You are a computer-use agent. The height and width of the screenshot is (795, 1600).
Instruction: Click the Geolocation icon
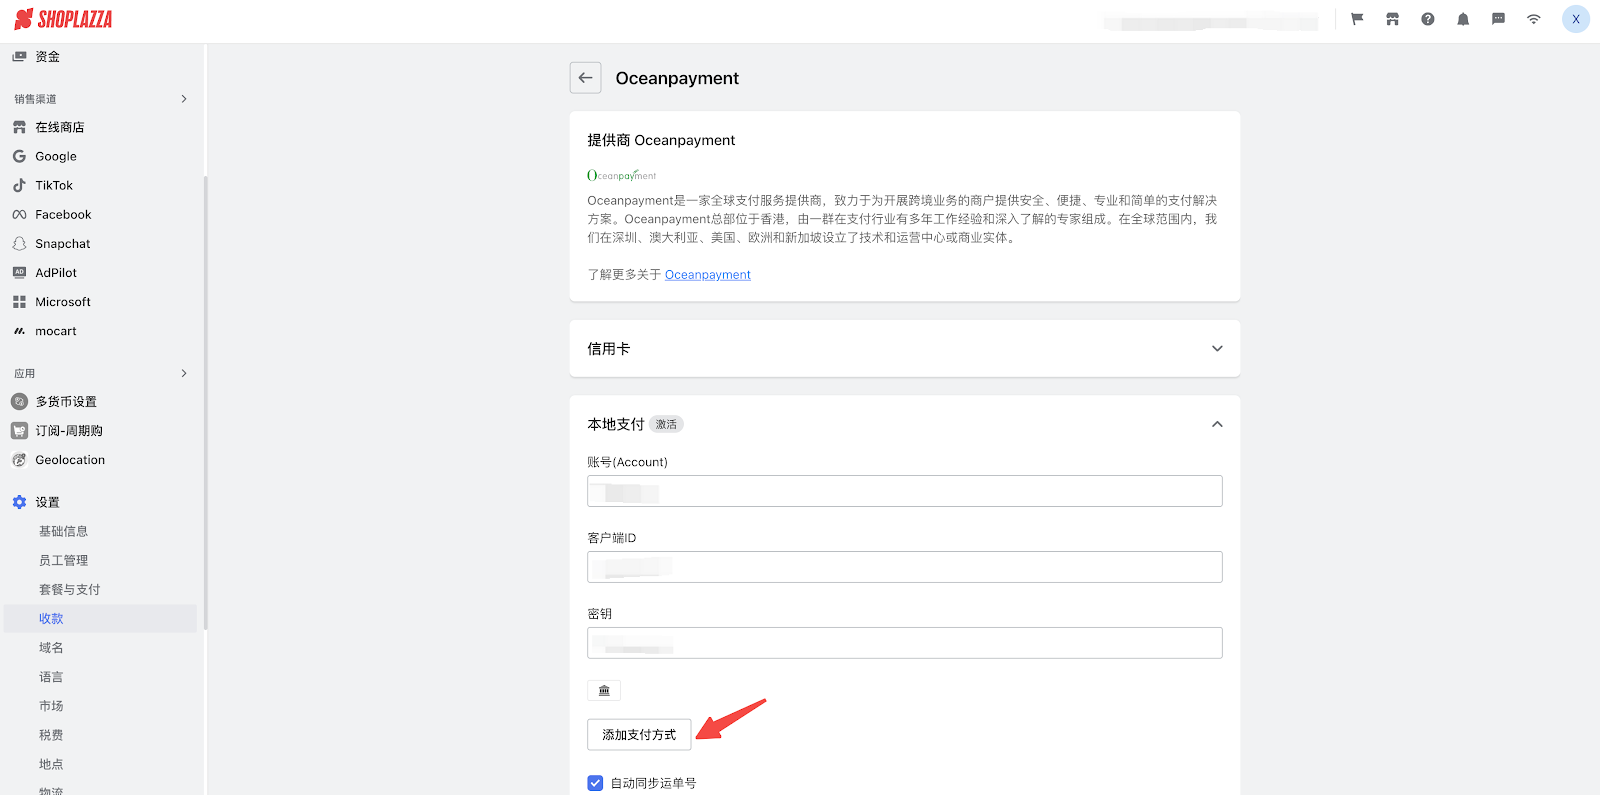point(19,460)
